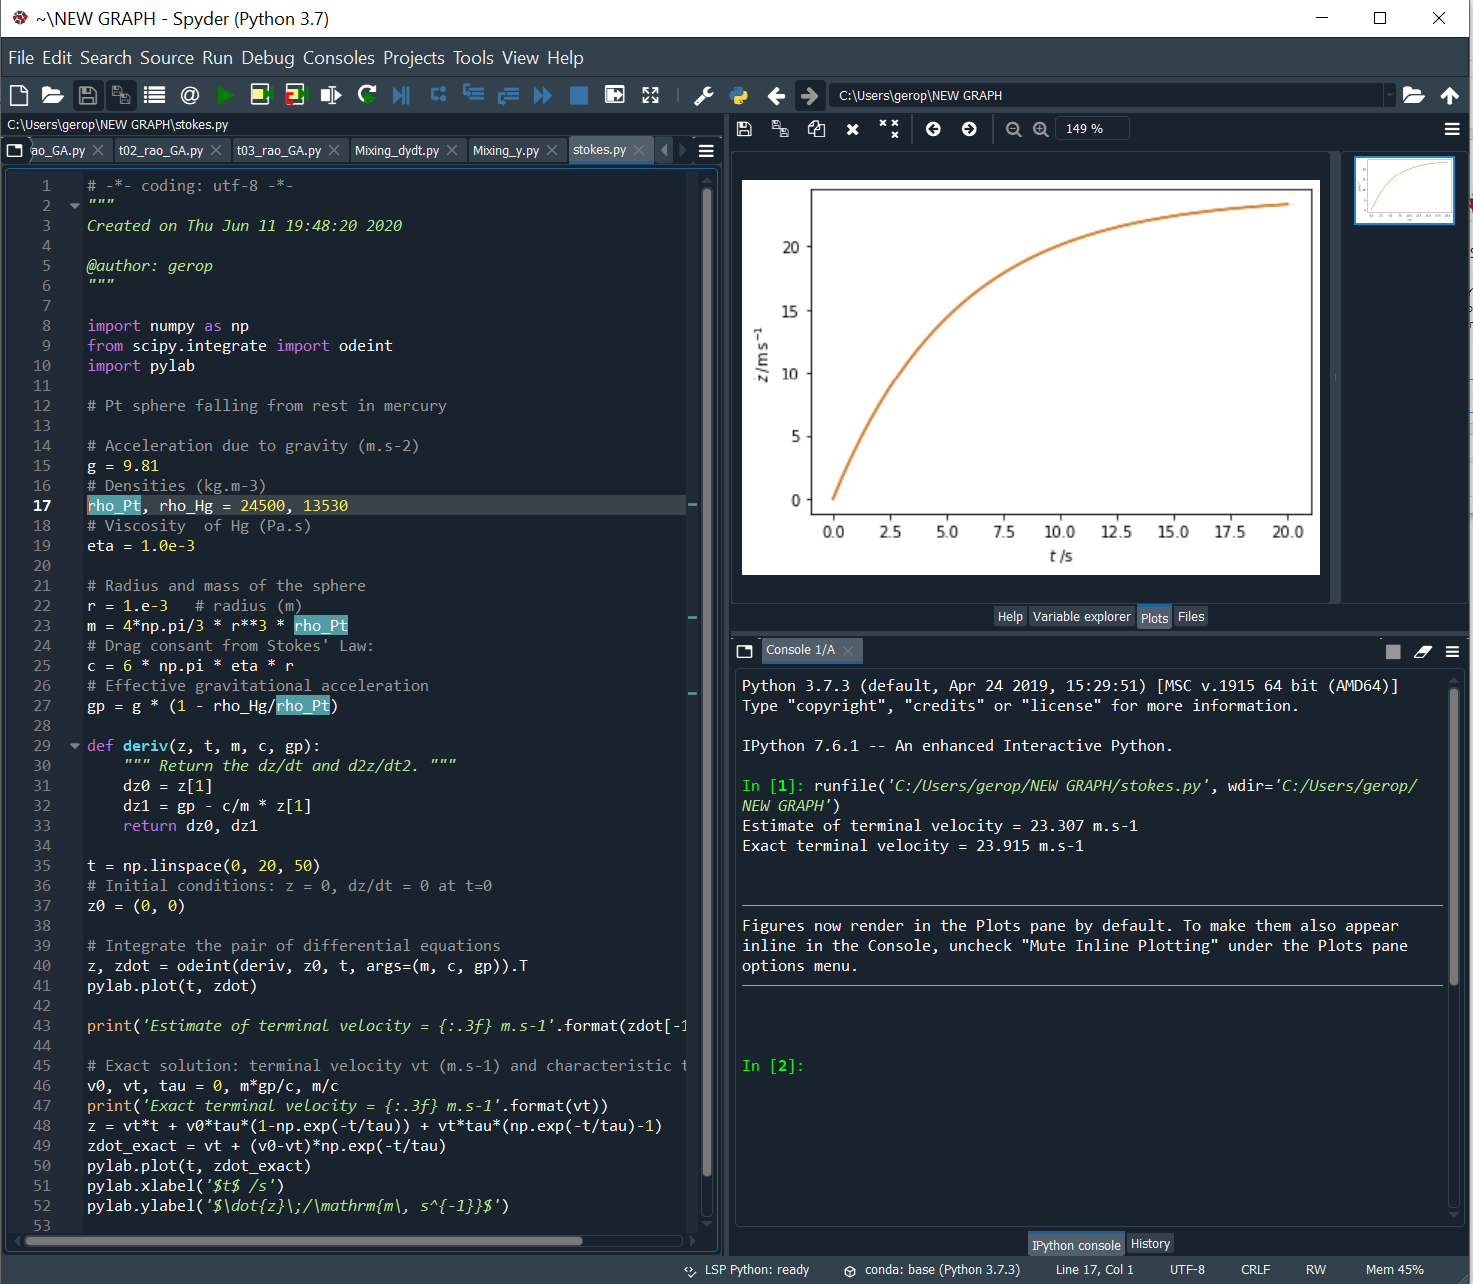
Task: Open Plots pane options hamburger menu
Action: pyautogui.click(x=1452, y=129)
